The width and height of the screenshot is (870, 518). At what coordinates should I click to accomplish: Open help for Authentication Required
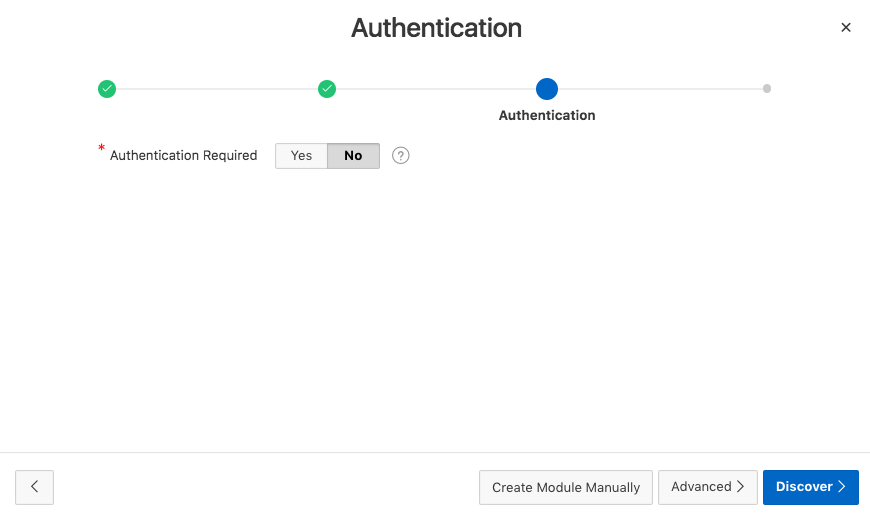401,156
